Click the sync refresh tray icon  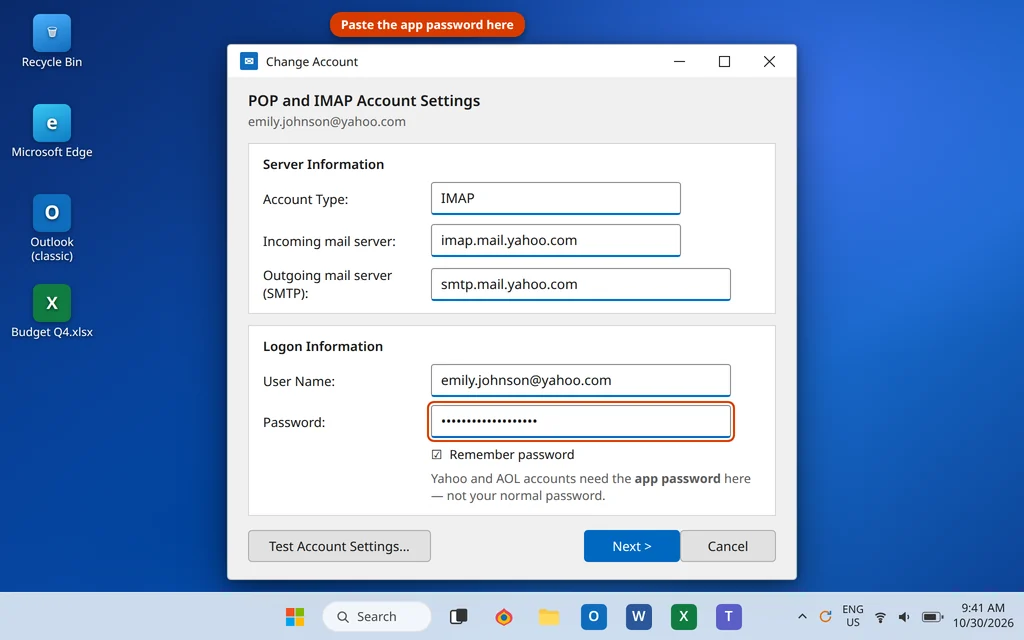(x=825, y=616)
